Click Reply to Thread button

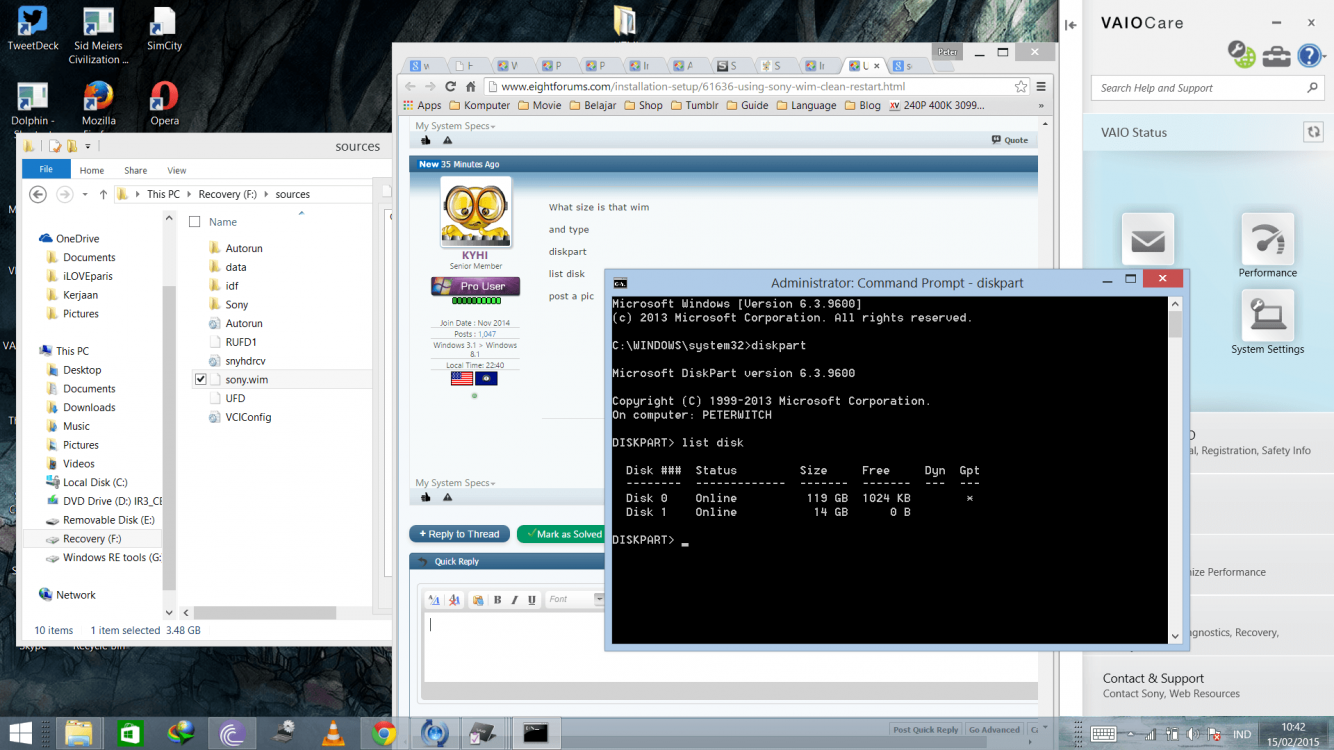(x=459, y=534)
